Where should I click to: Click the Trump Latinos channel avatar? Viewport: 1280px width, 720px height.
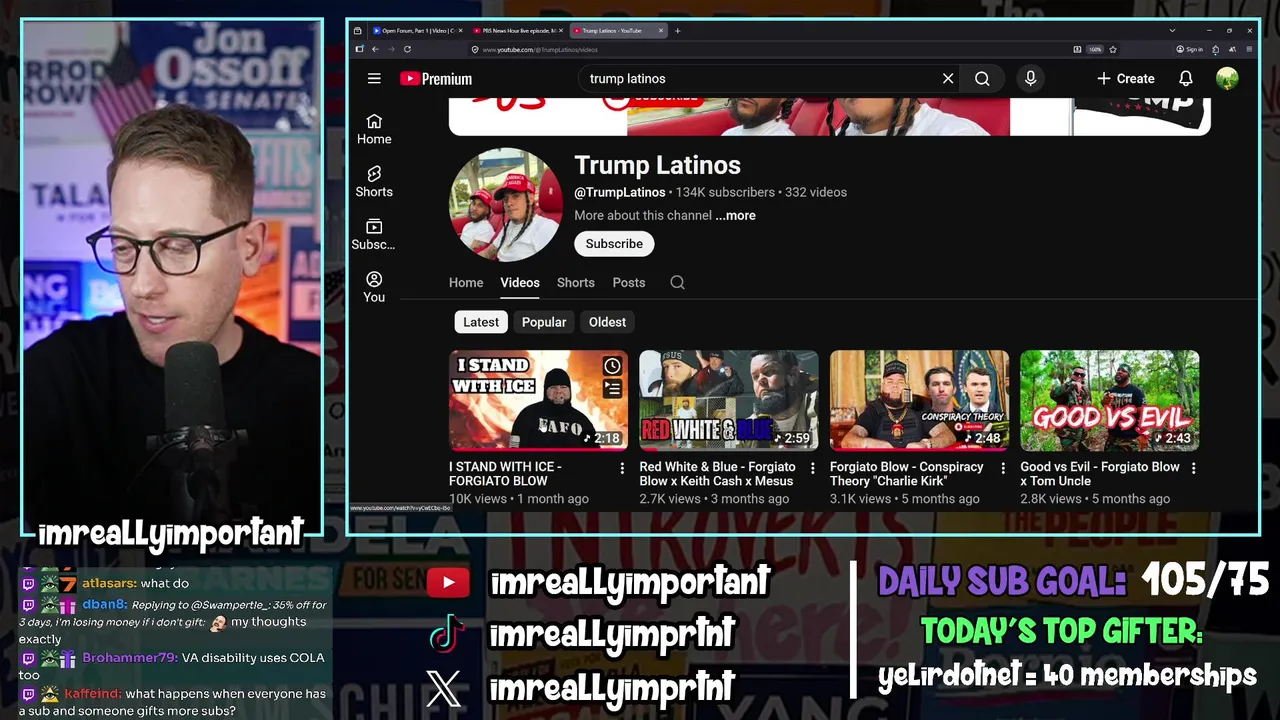(x=505, y=205)
